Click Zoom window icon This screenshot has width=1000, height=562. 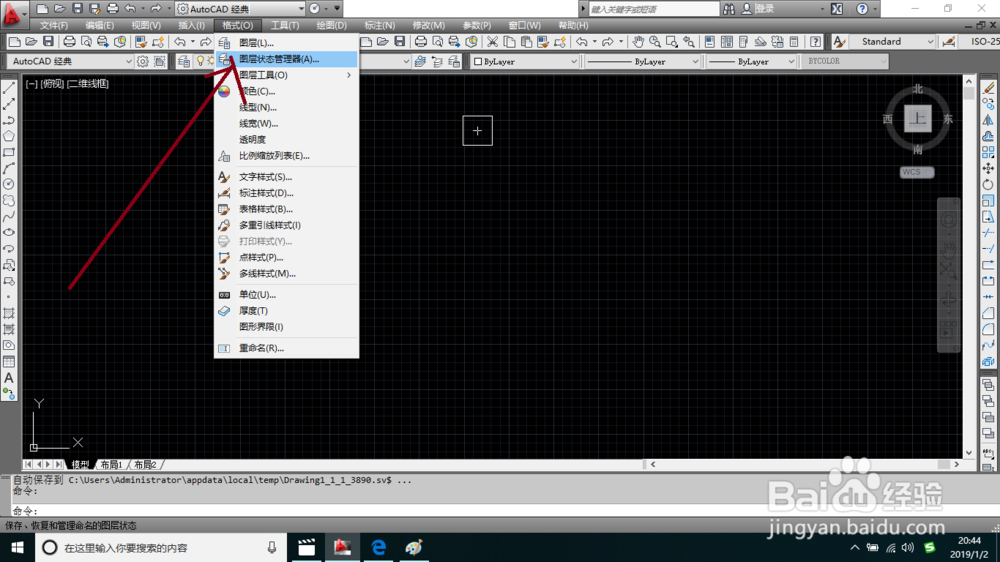(672, 42)
